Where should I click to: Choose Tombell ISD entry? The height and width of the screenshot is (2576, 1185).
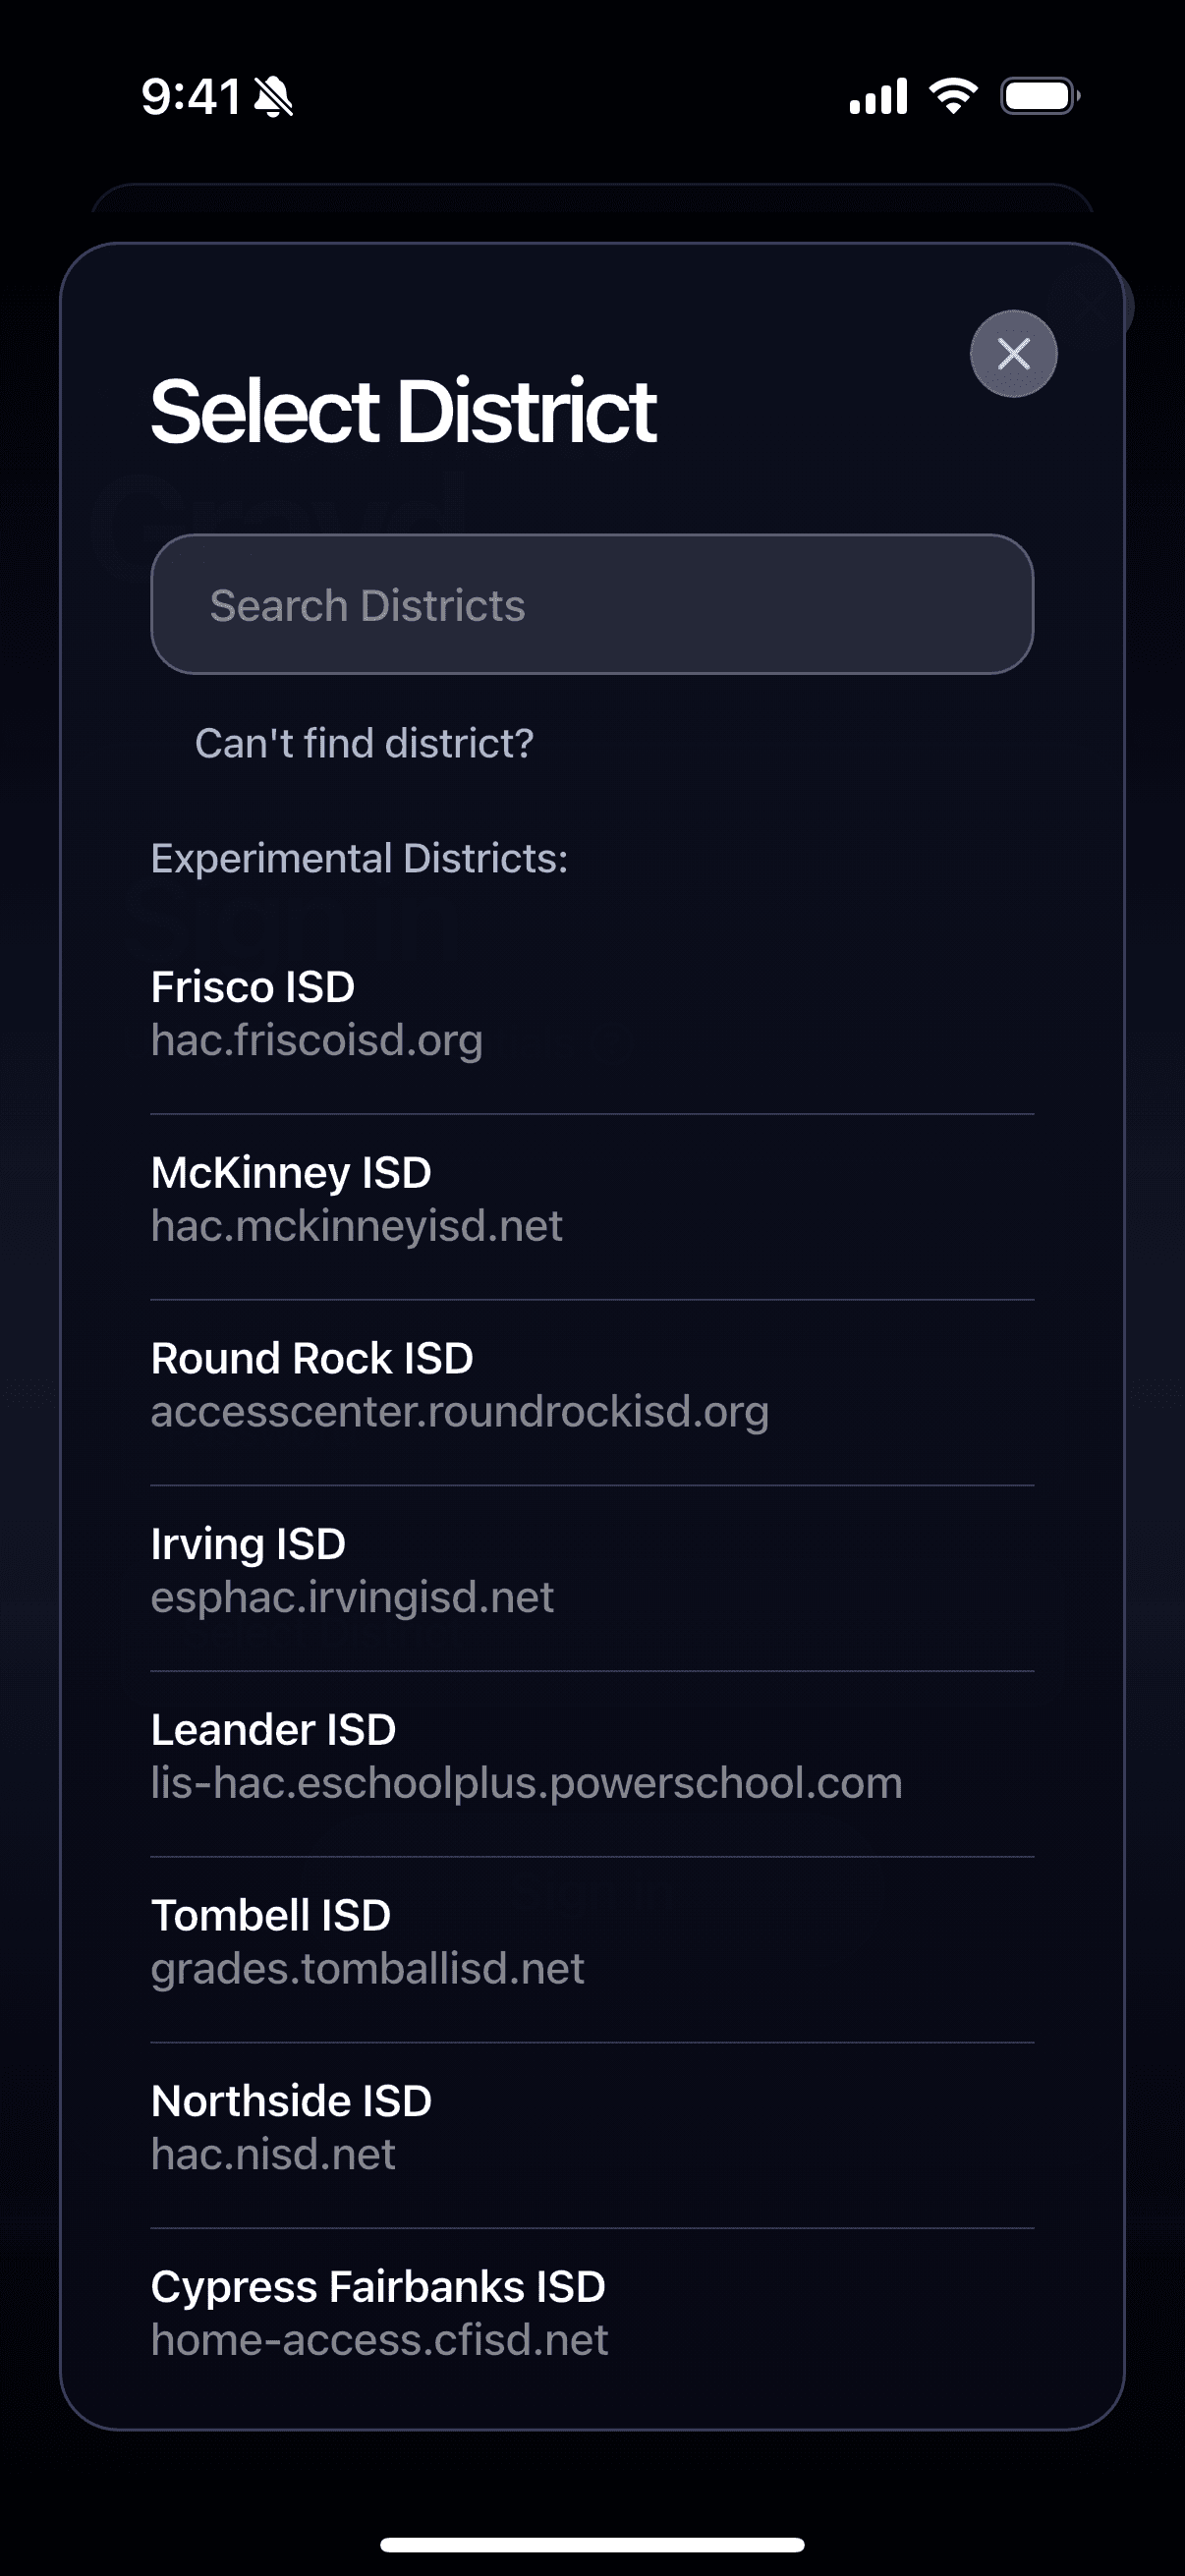pyautogui.click(x=592, y=1941)
